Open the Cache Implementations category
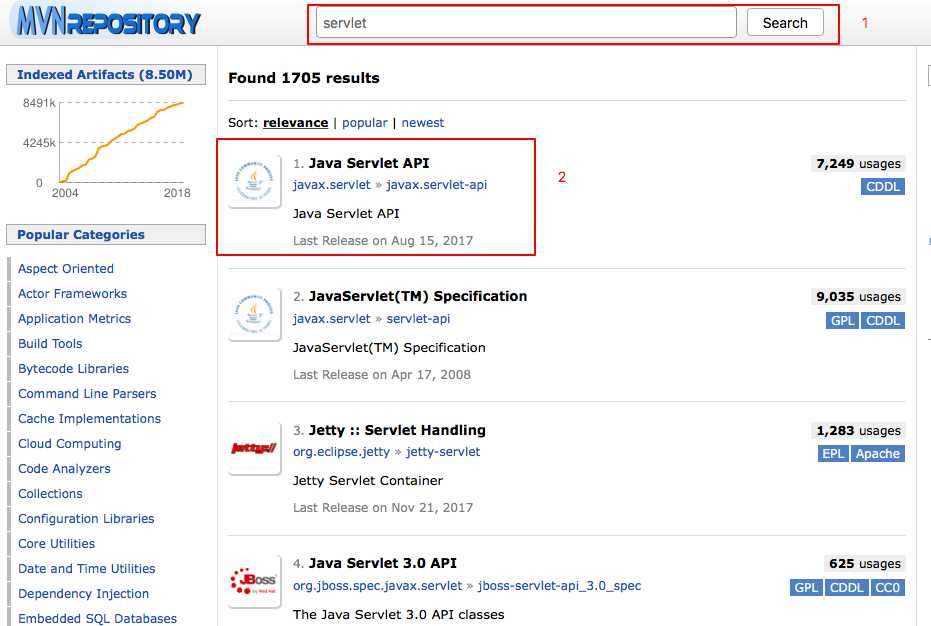931x626 pixels. pos(89,418)
